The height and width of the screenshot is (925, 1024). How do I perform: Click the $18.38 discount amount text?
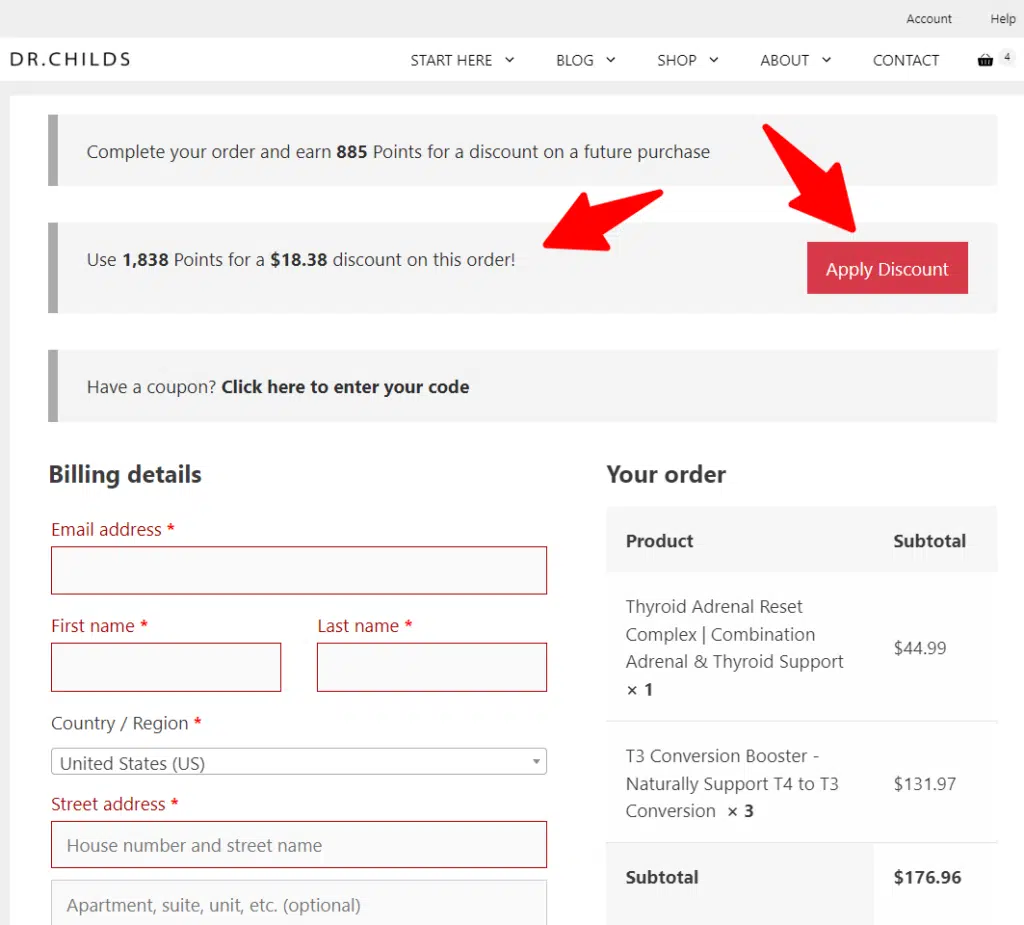[x=298, y=259]
